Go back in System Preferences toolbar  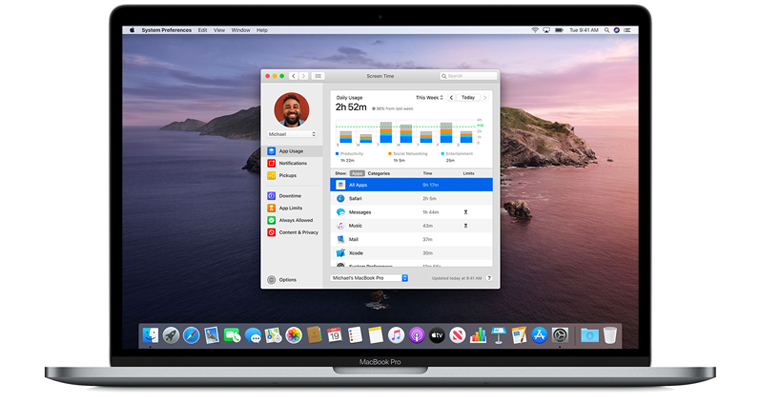click(x=293, y=76)
